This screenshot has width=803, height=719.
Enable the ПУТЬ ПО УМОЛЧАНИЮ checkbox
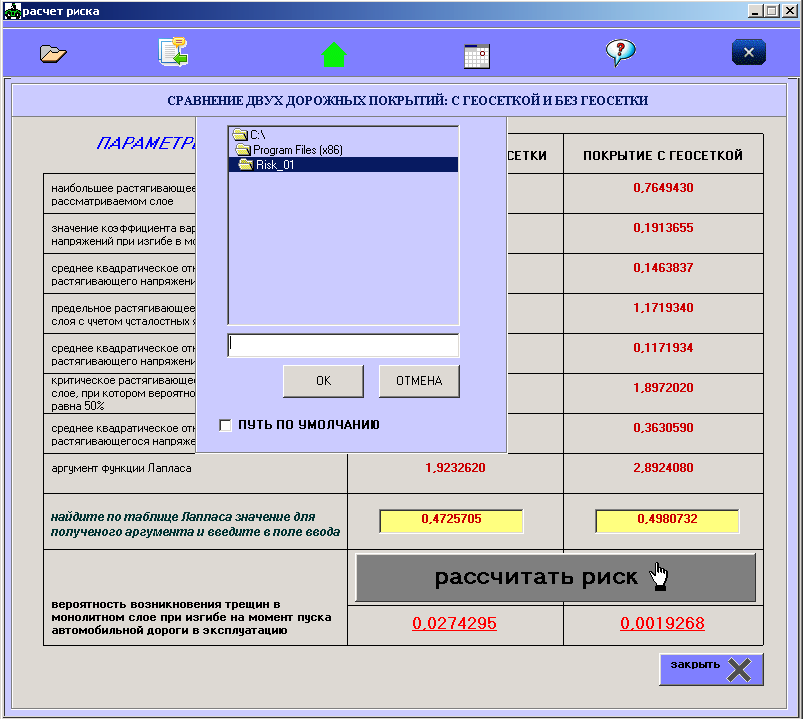226,425
